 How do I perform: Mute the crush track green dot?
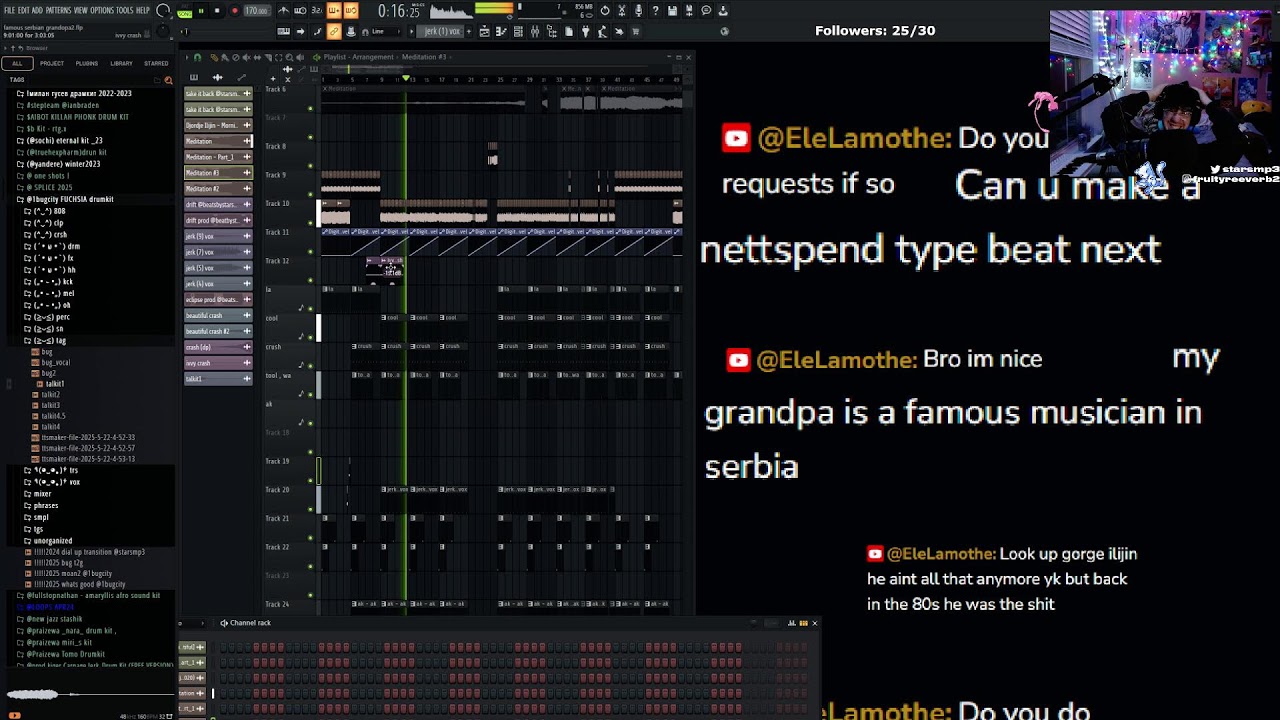point(310,366)
